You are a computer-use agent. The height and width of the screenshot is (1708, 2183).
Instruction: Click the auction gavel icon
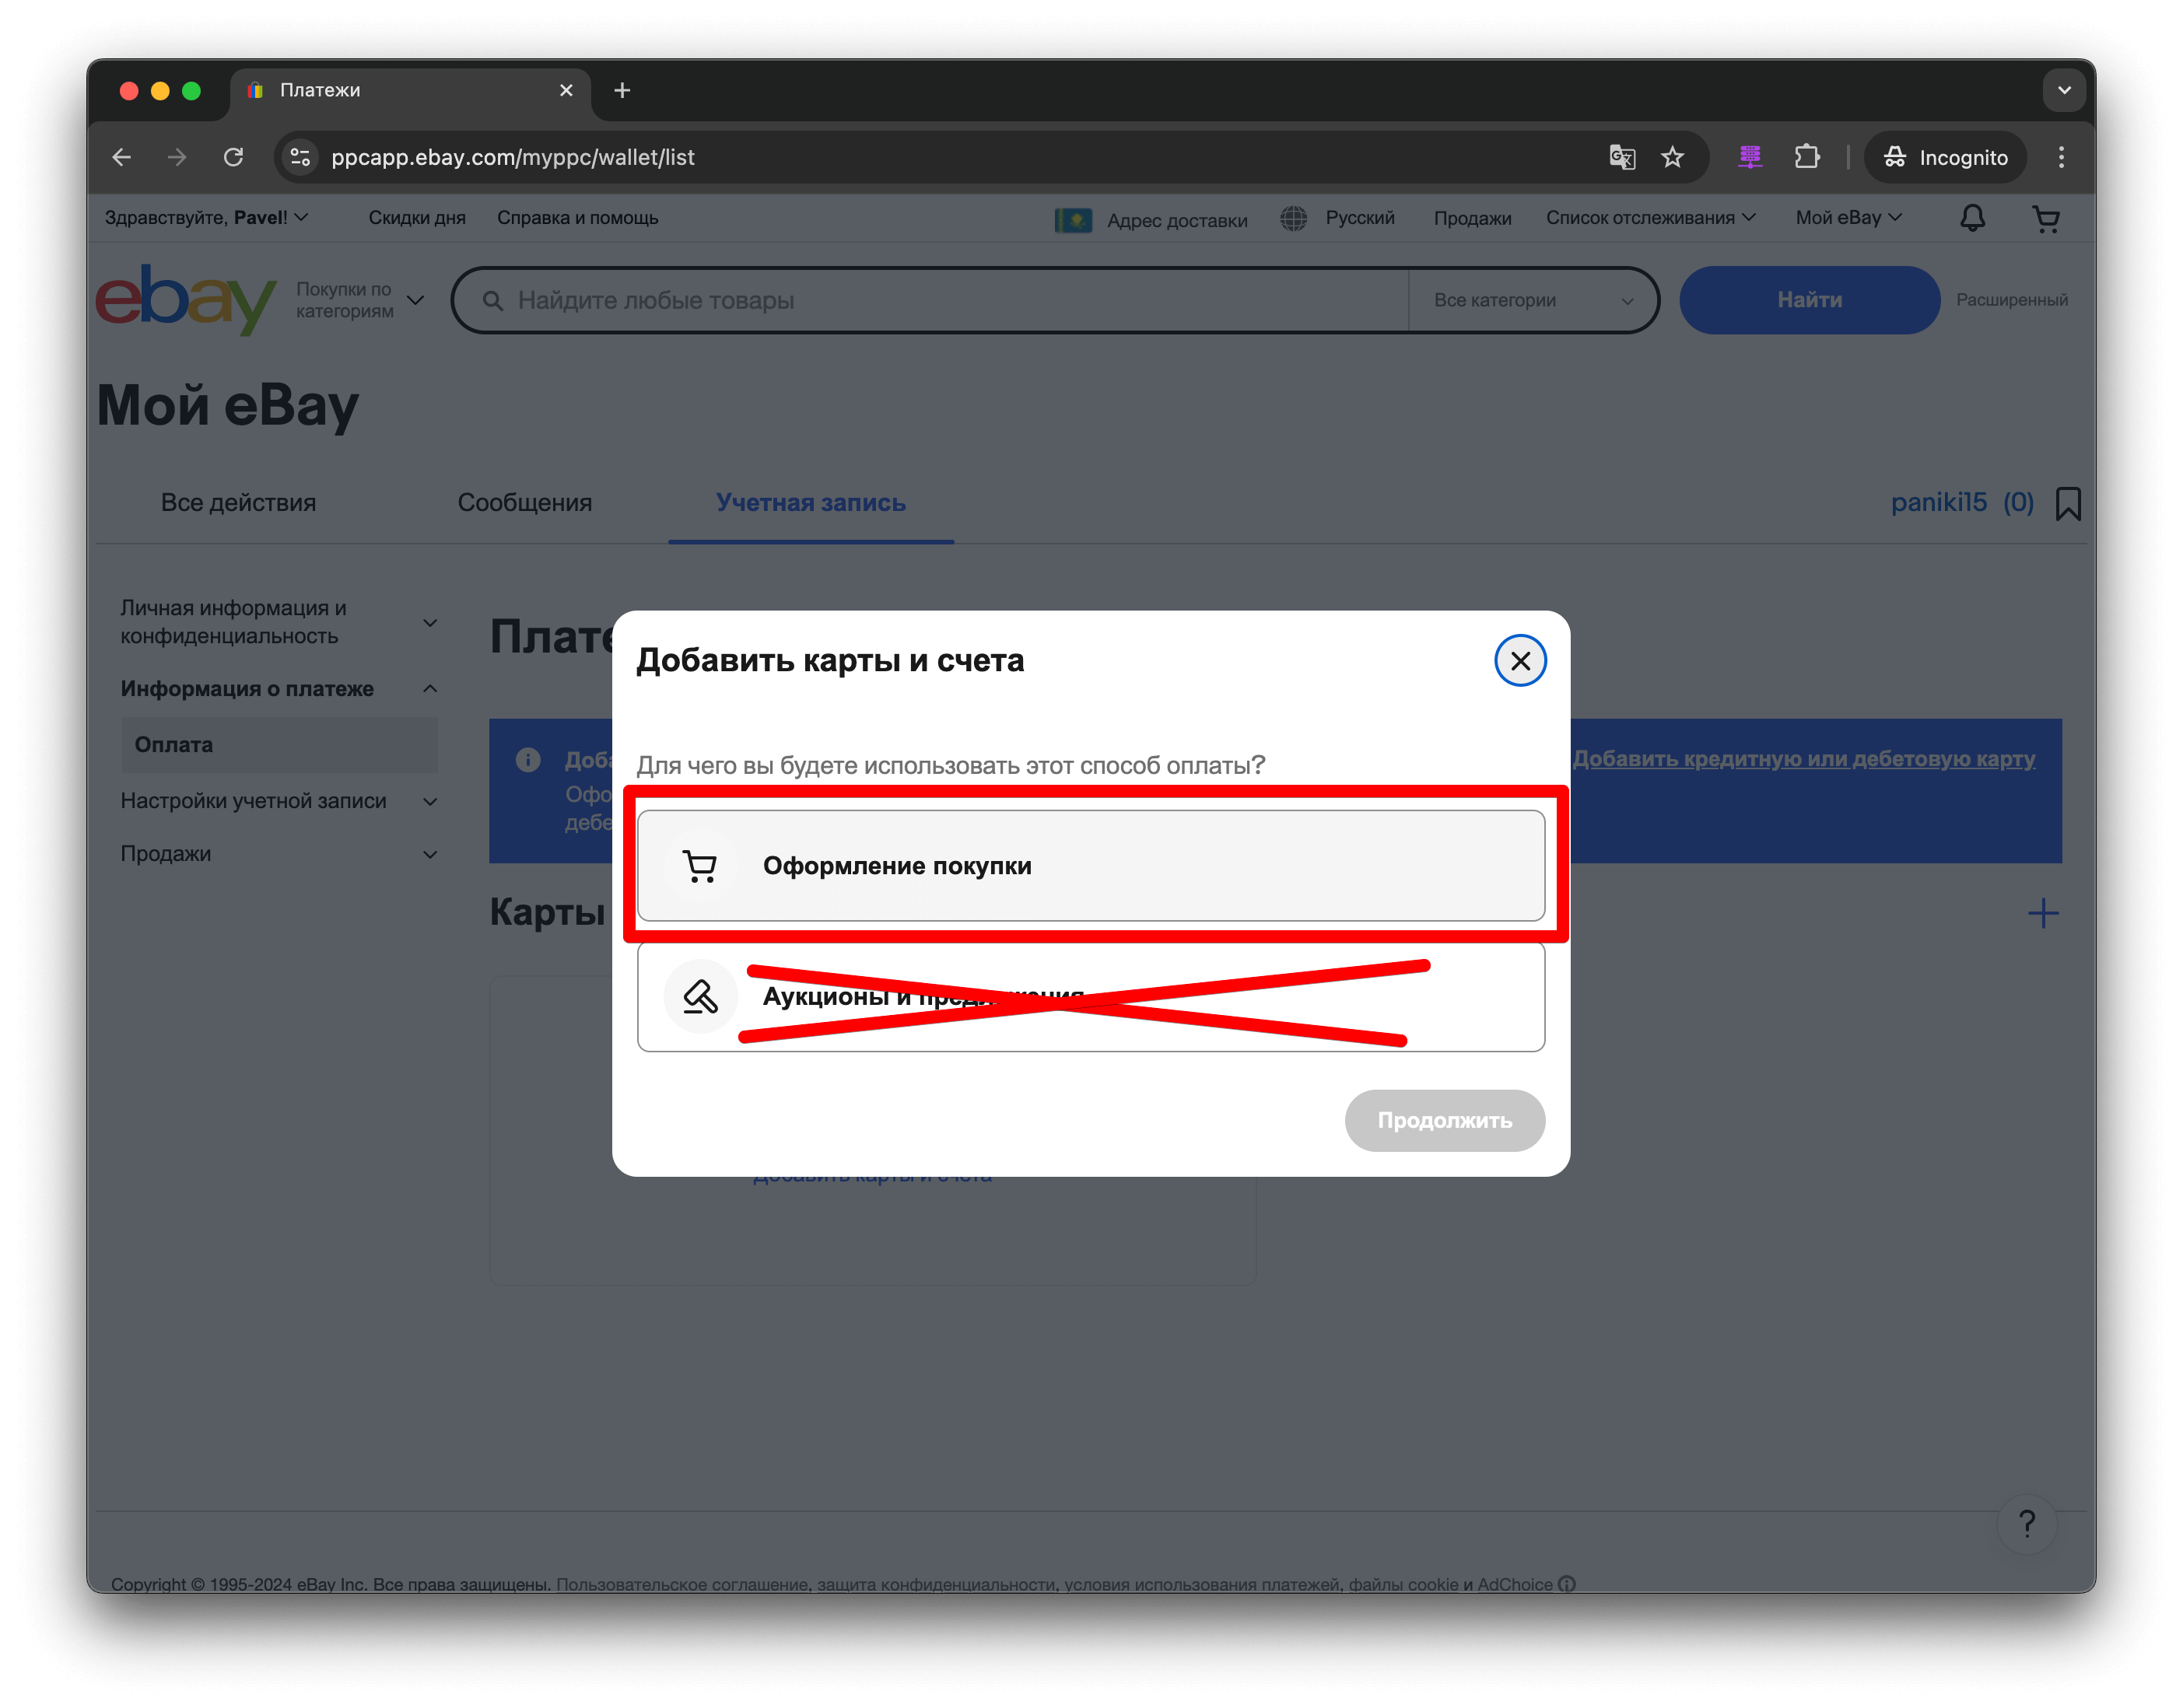click(x=700, y=997)
